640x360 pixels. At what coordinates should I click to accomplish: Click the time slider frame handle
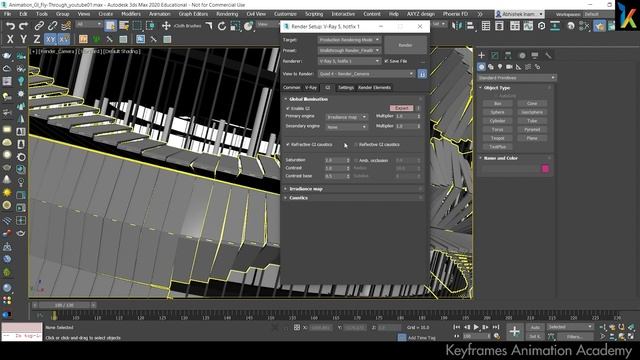tap(64, 305)
